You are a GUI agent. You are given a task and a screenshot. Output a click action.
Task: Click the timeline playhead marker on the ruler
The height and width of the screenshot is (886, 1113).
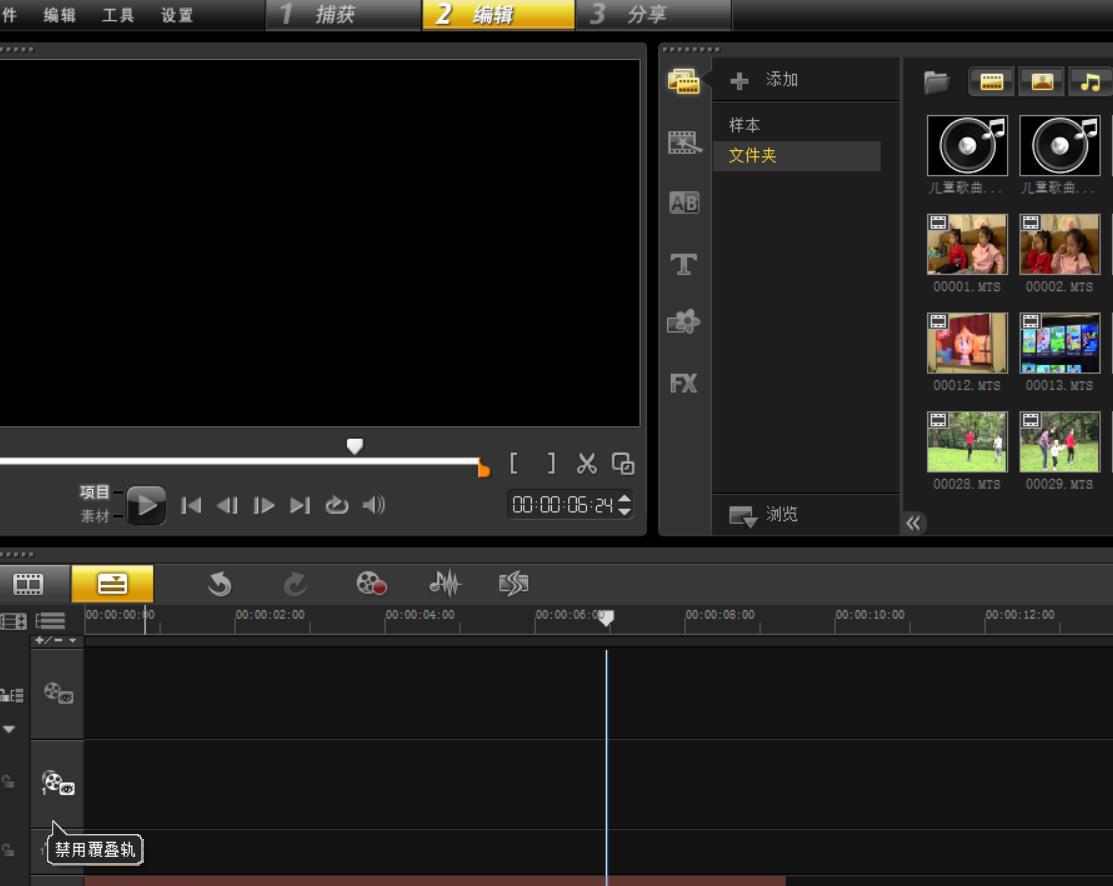point(606,618)
